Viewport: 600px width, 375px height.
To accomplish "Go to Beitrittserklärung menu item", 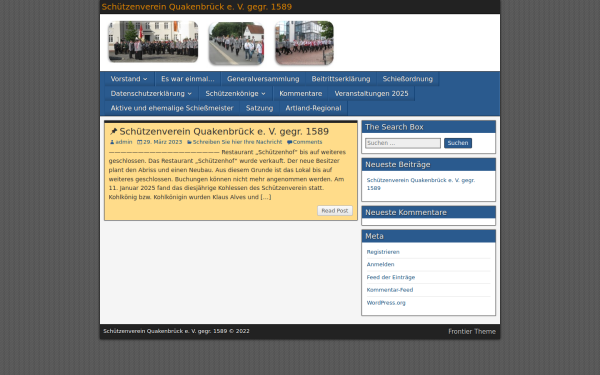I will tap(341, 79).
